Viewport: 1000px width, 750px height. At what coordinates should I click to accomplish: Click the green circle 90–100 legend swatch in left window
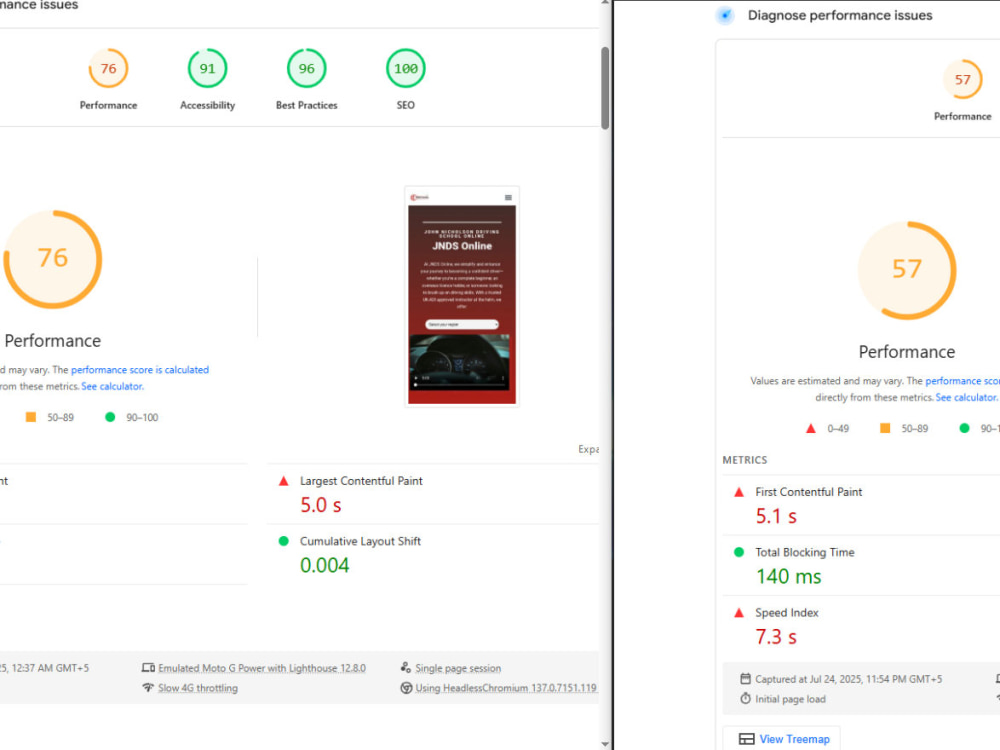coord(110,417)
